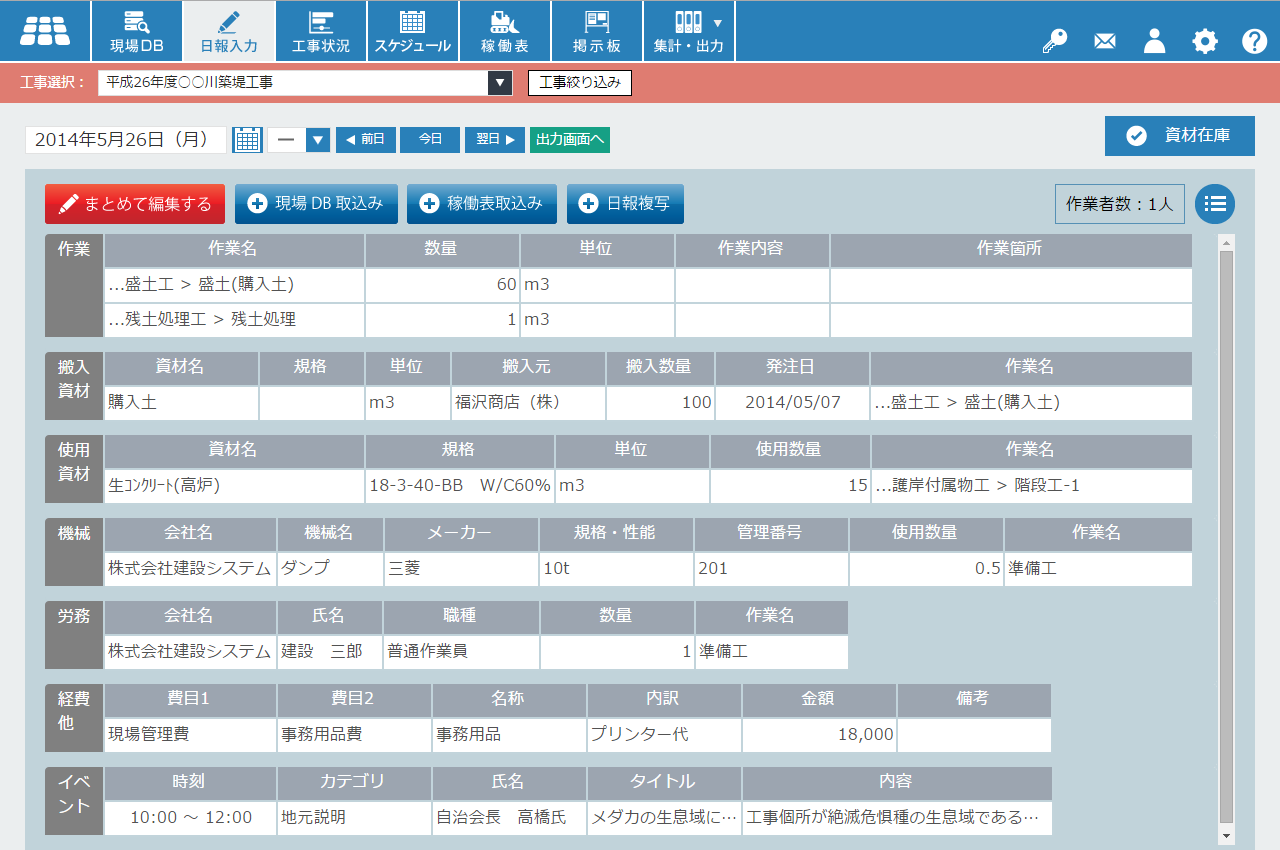Click the ダンプ machine name cell

[x=330, y=569]
